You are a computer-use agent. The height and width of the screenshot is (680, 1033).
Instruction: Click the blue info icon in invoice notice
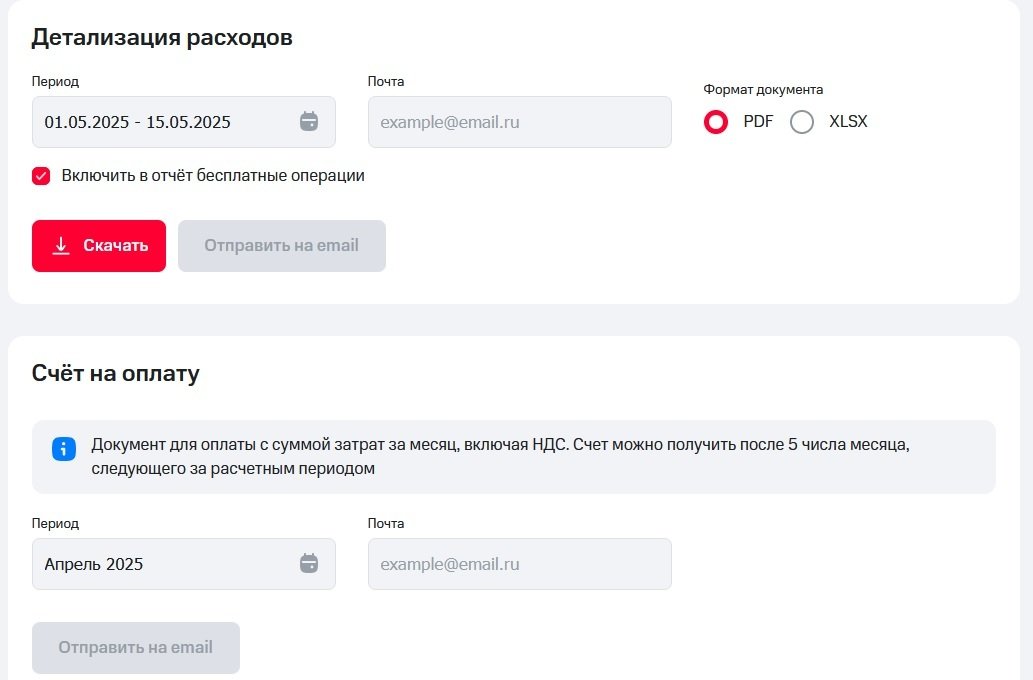64,449
